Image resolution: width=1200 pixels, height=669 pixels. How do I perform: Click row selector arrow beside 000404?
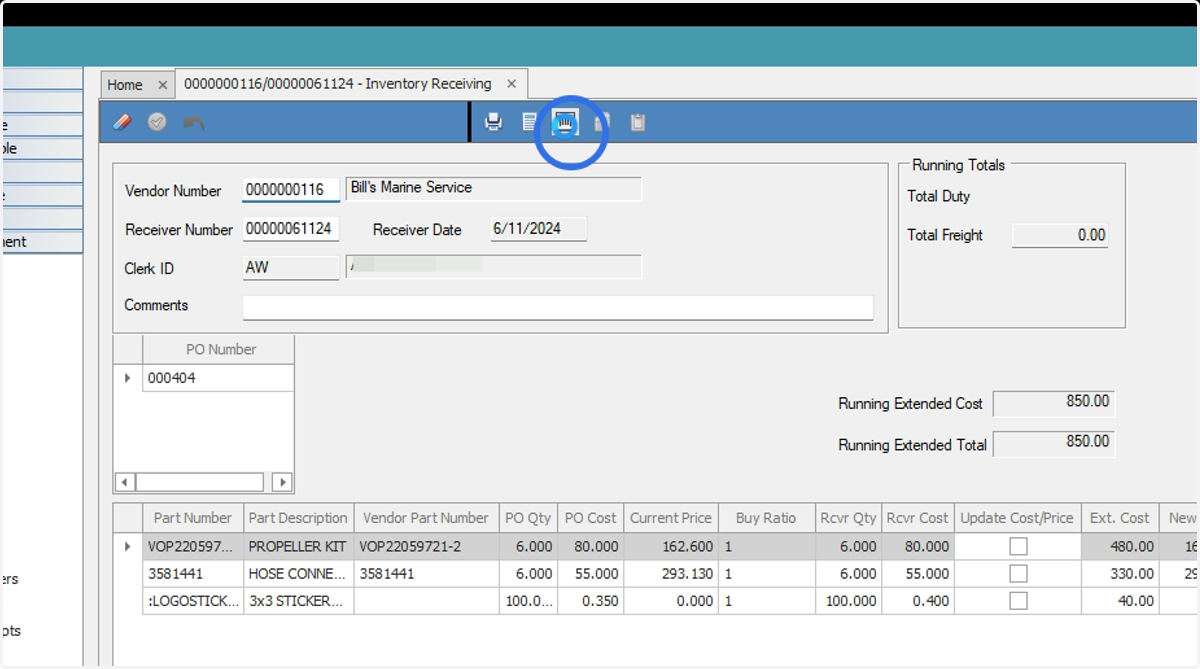point(128,378)
